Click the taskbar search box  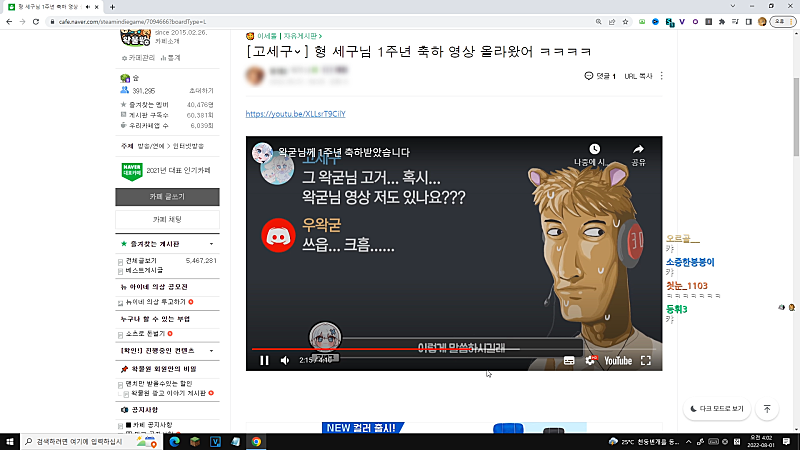(92, 441)
